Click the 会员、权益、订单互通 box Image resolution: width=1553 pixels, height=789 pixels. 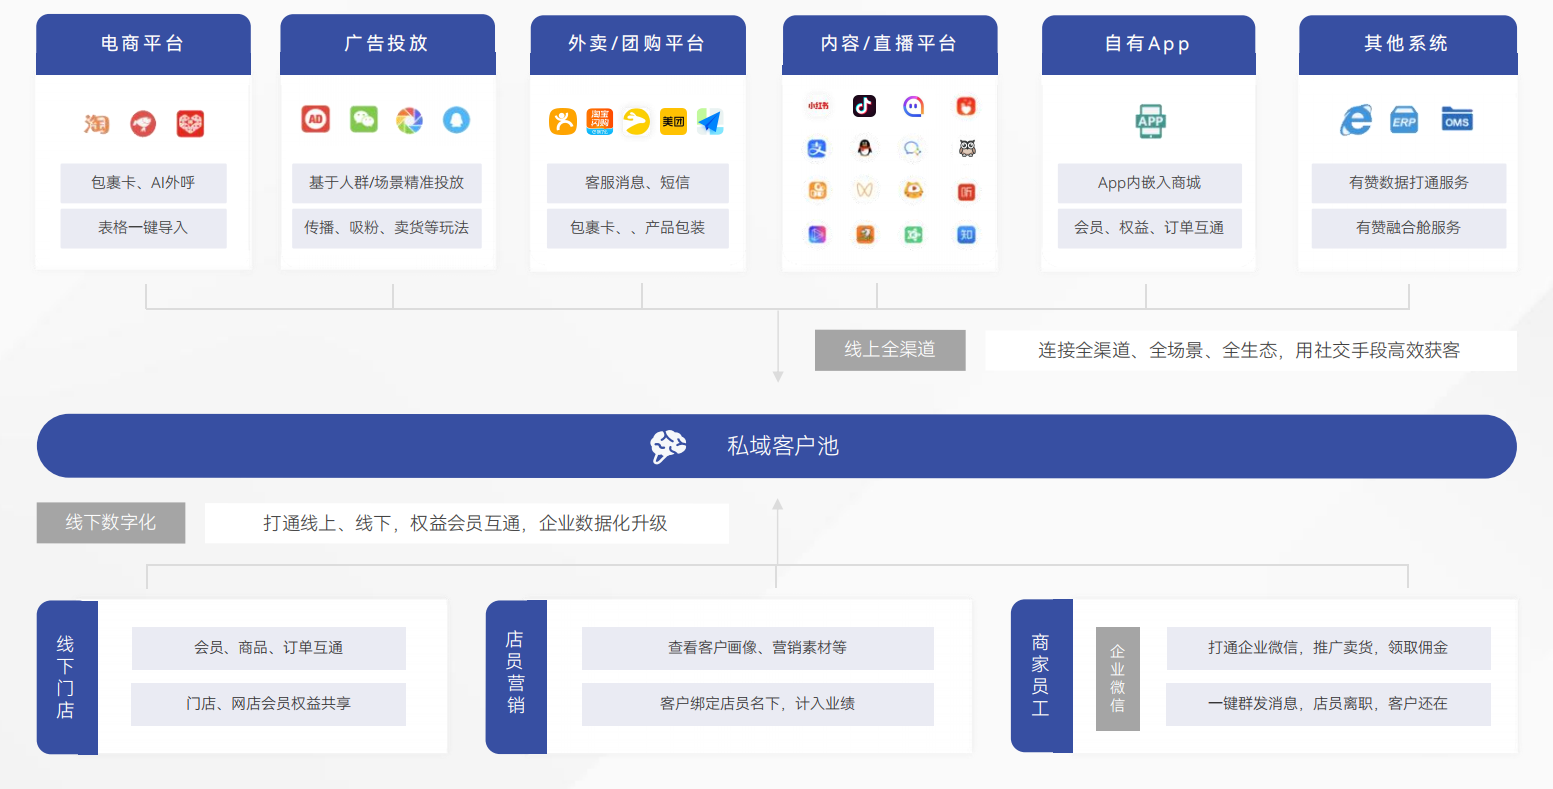(1149, 228)
